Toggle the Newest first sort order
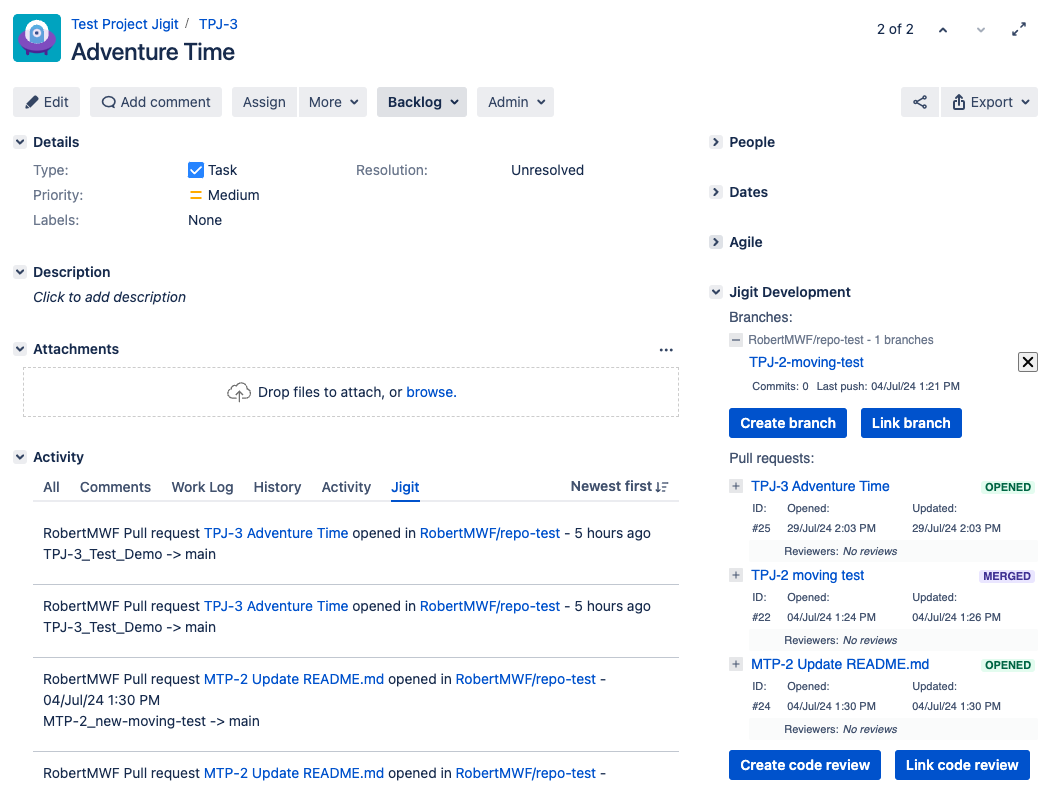The image size is (1049, 785). click(x=619, y=487)
